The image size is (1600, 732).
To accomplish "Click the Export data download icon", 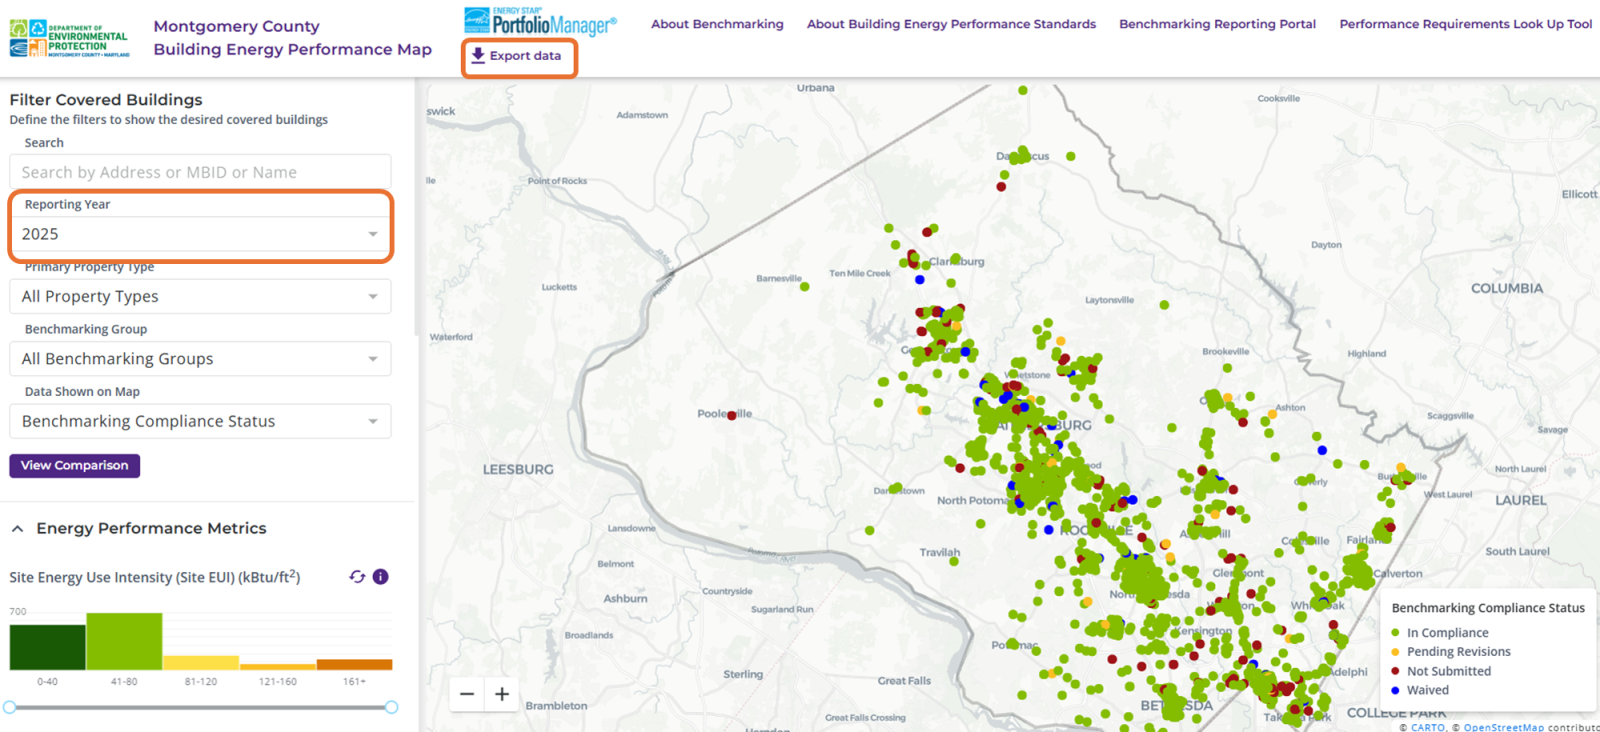I will [478, 56].
